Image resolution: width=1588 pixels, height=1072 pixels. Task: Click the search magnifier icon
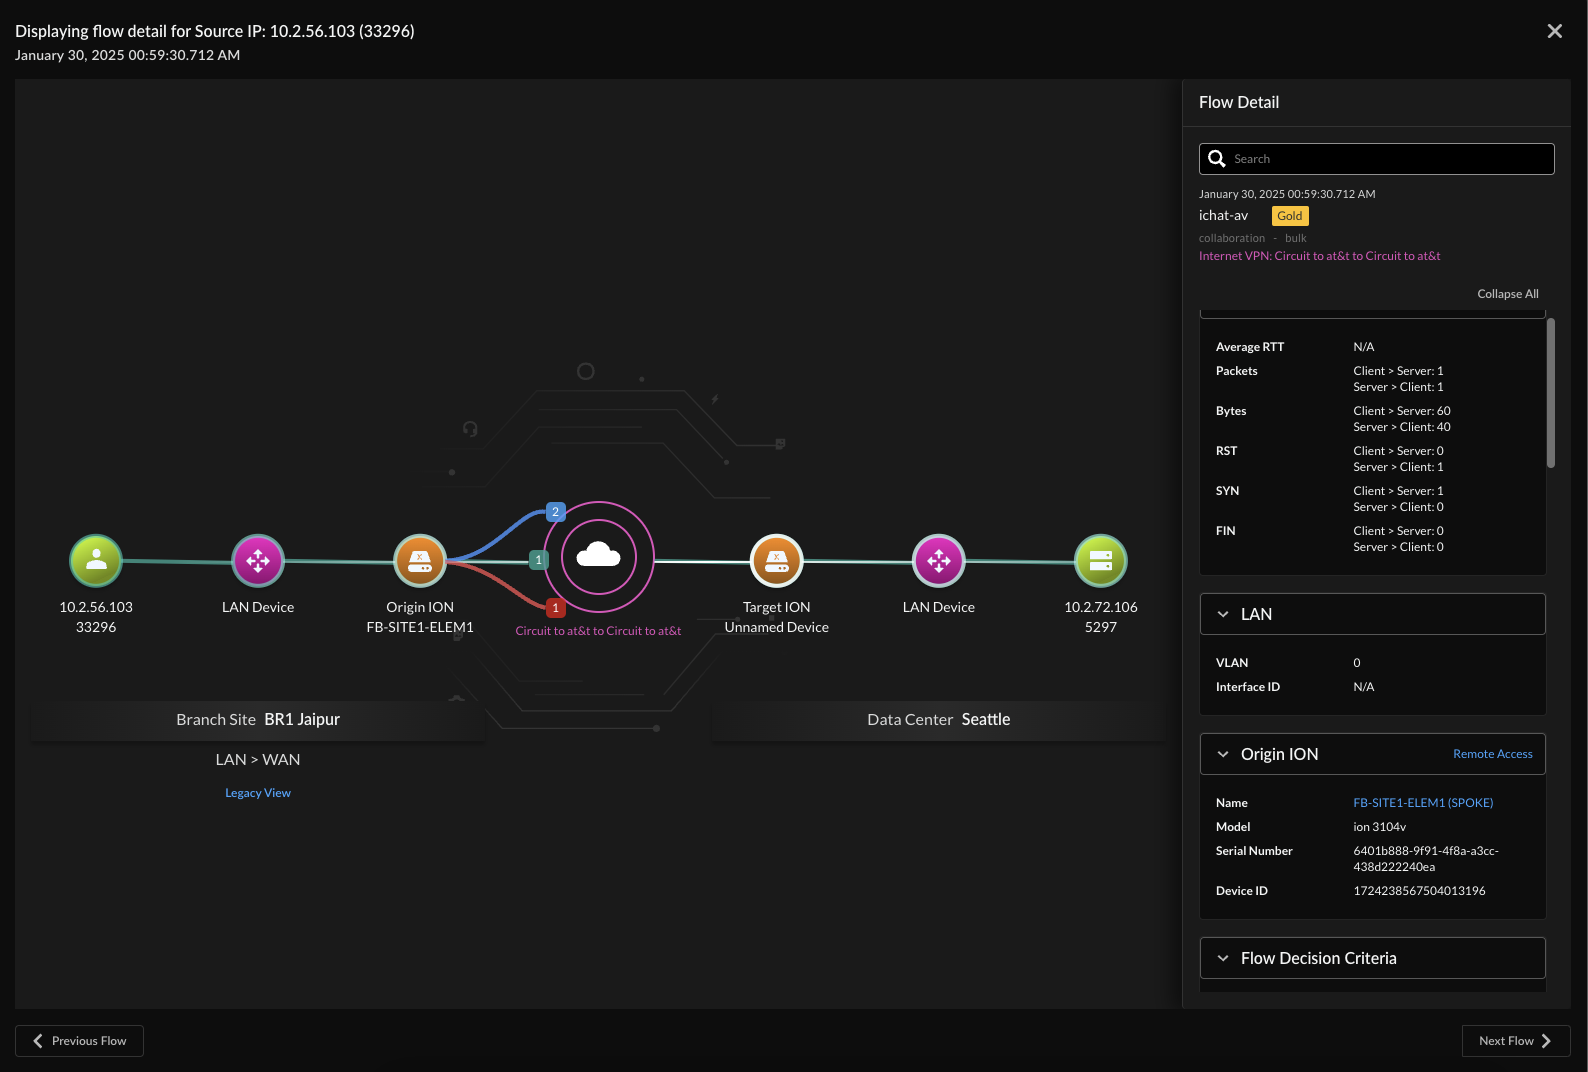click(1217, 159)
